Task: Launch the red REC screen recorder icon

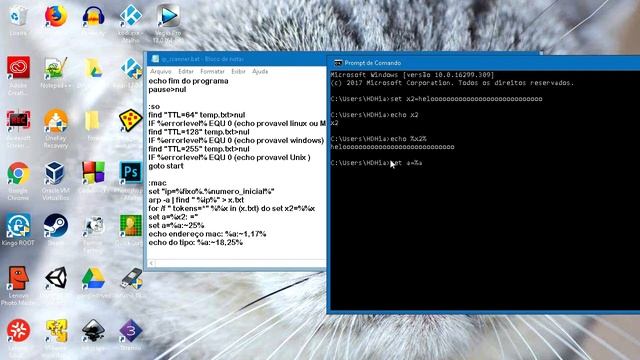Action: click(18, 120)
